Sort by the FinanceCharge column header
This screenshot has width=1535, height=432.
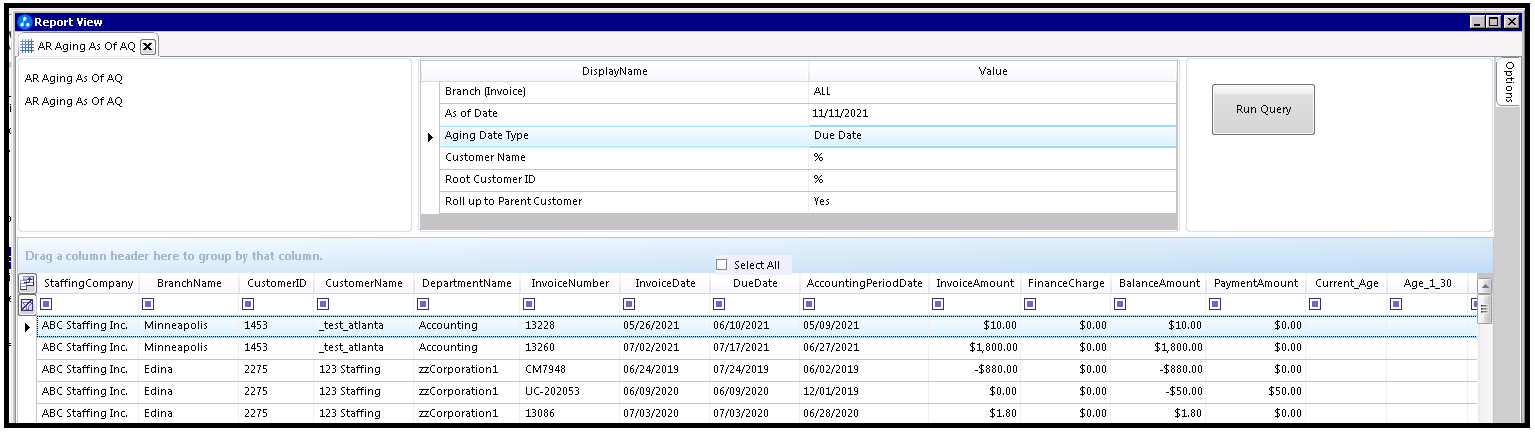click(1066, 284)
